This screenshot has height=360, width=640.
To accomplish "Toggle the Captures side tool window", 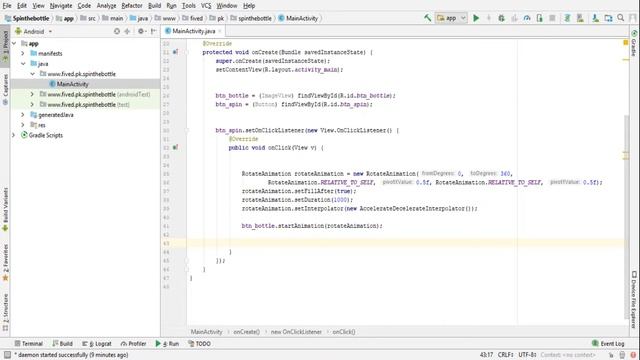I will pos(5,89).
